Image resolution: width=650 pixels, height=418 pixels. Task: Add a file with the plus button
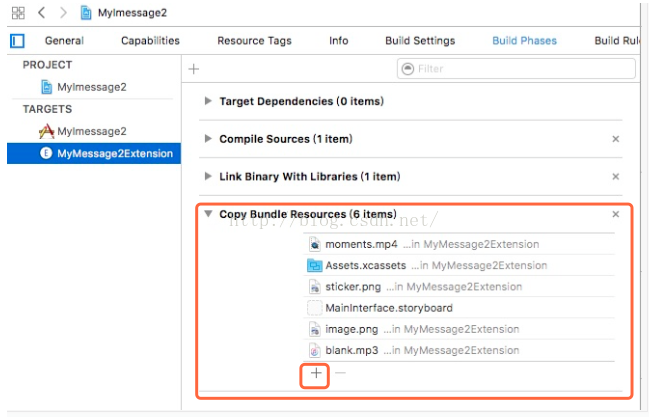point(316,372)
